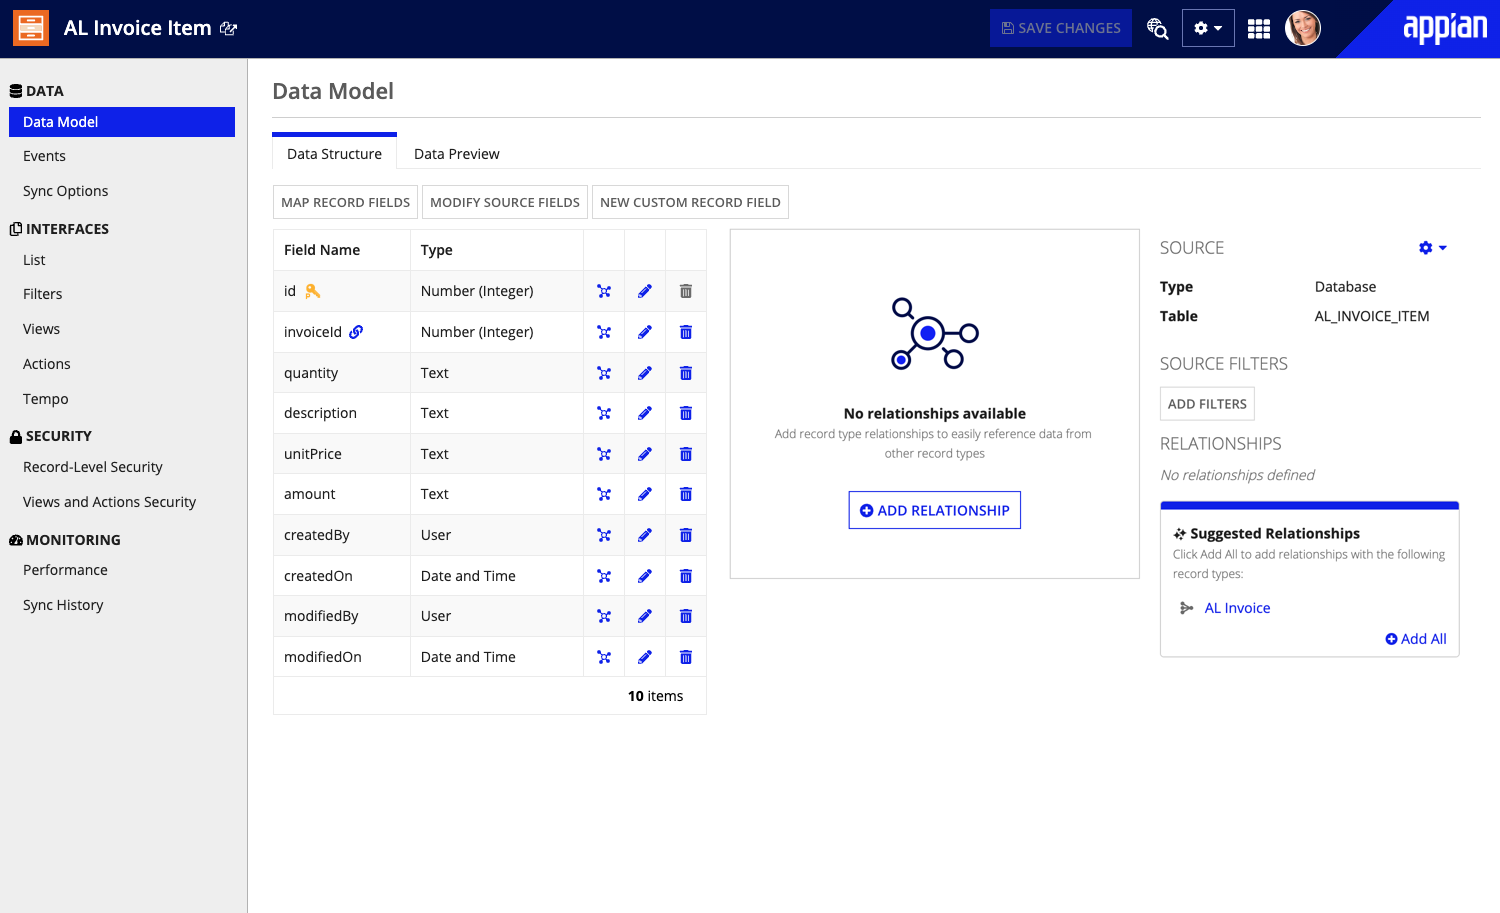Open Performance under Monitoring
This screenshot has width=1500, height=913.
click(x=65, y=570)
